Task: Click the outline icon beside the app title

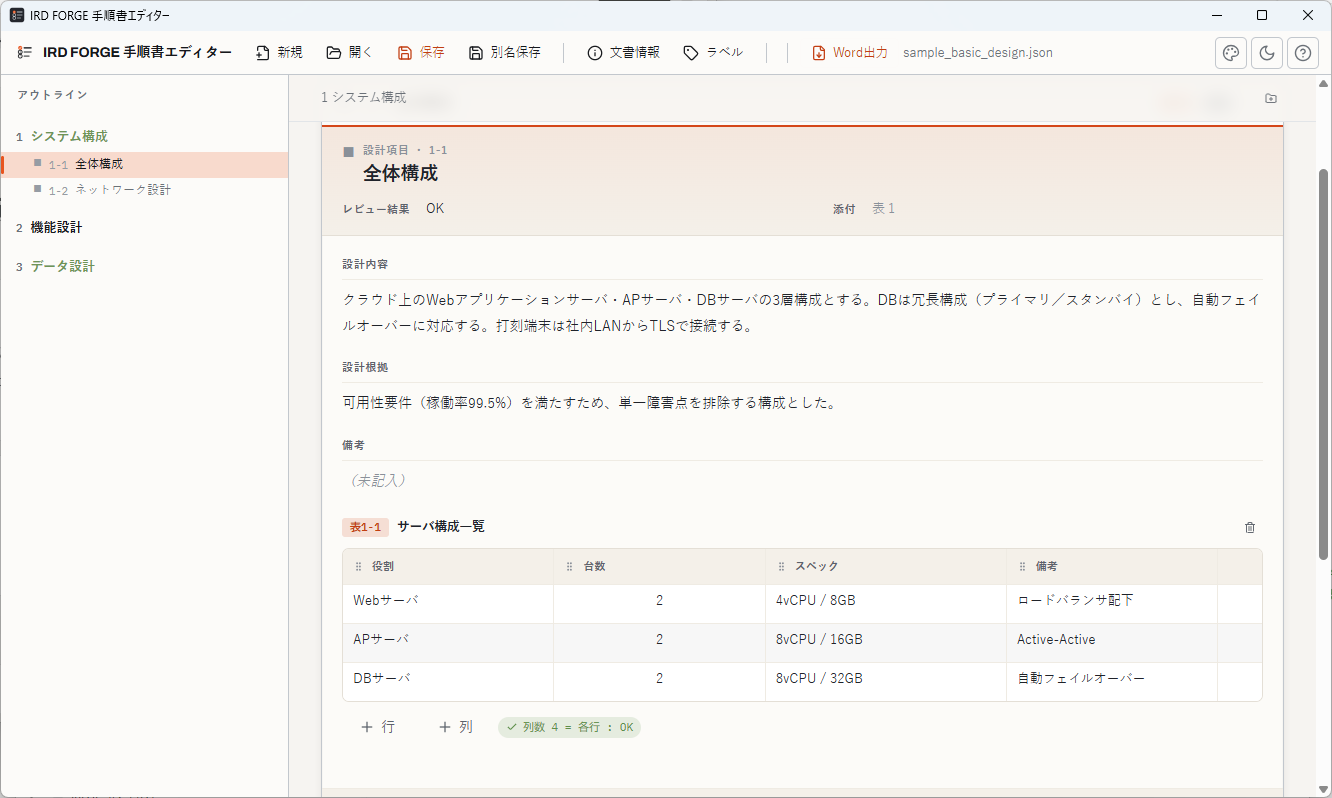Action: [x=25, y=52]
